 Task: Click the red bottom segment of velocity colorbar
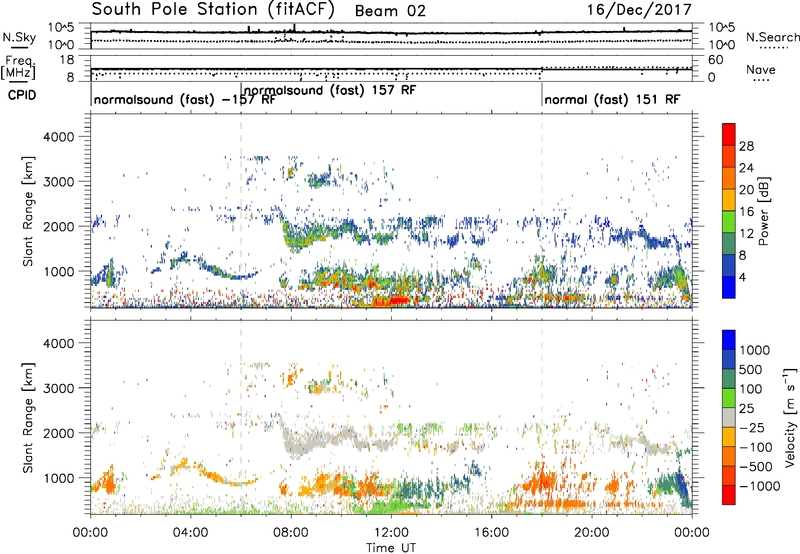[x=729, y=495]
